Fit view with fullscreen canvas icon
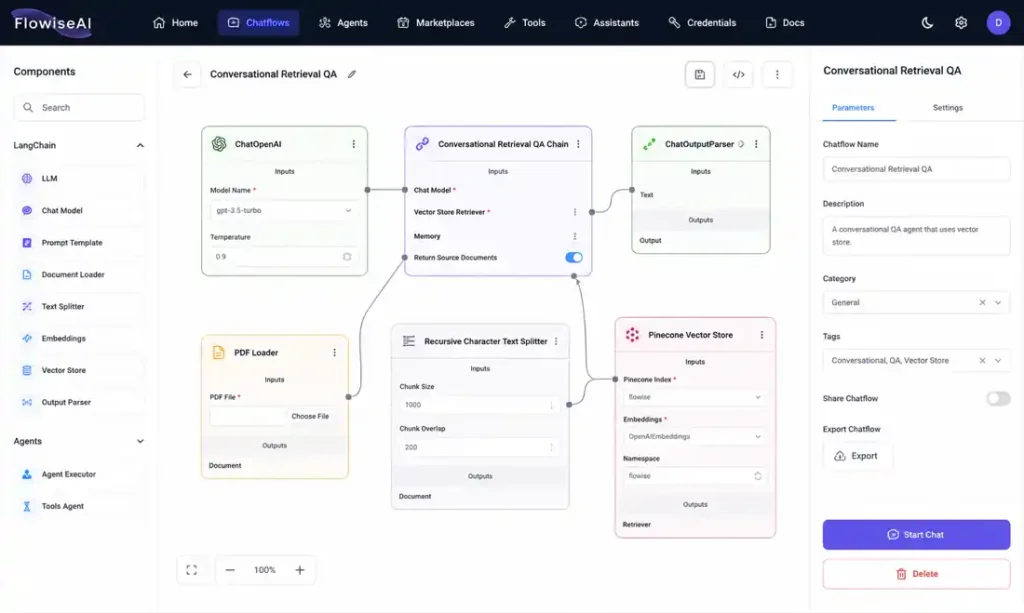 coord(191,570)
